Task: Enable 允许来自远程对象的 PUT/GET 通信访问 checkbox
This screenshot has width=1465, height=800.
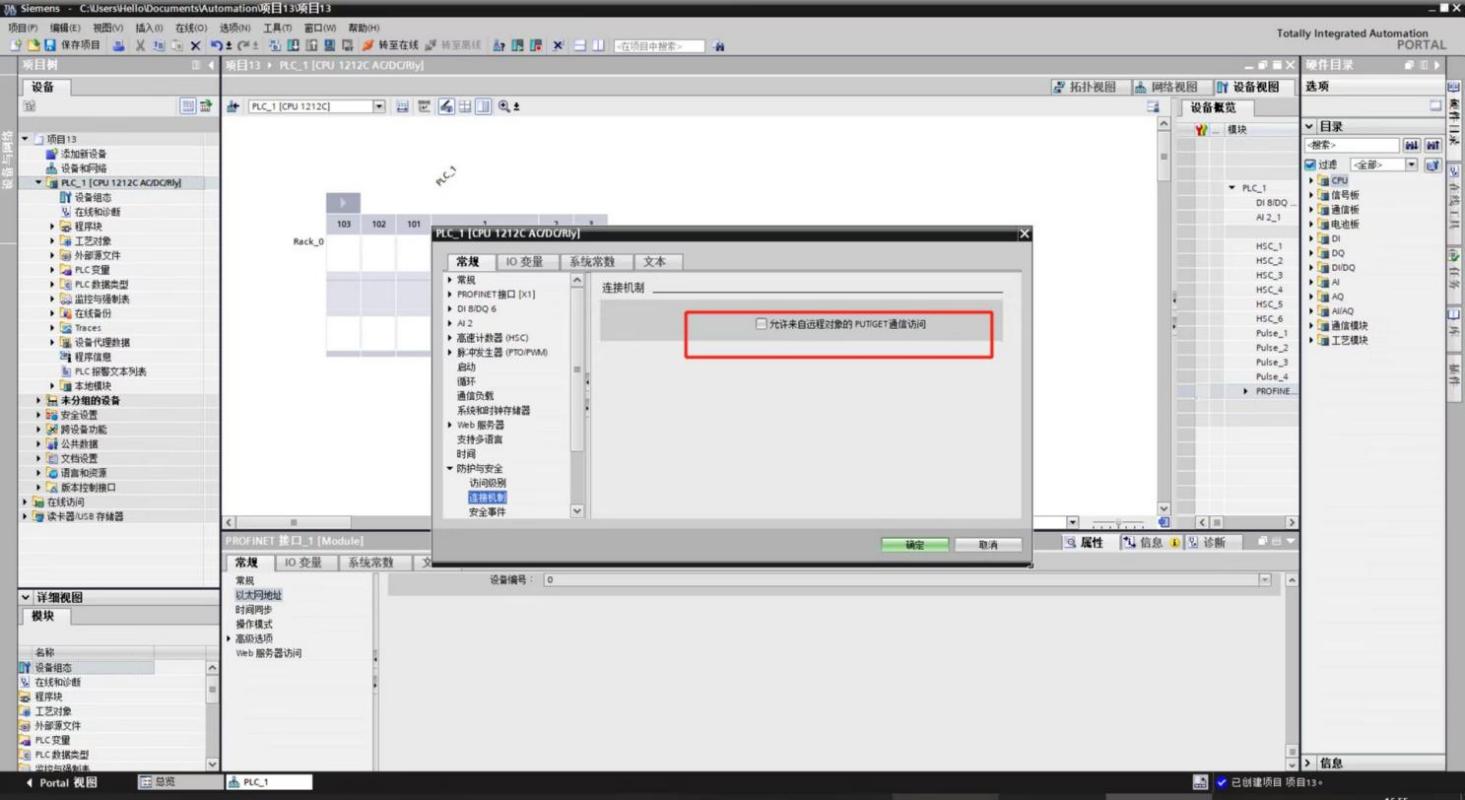Action: coord(762,324)
